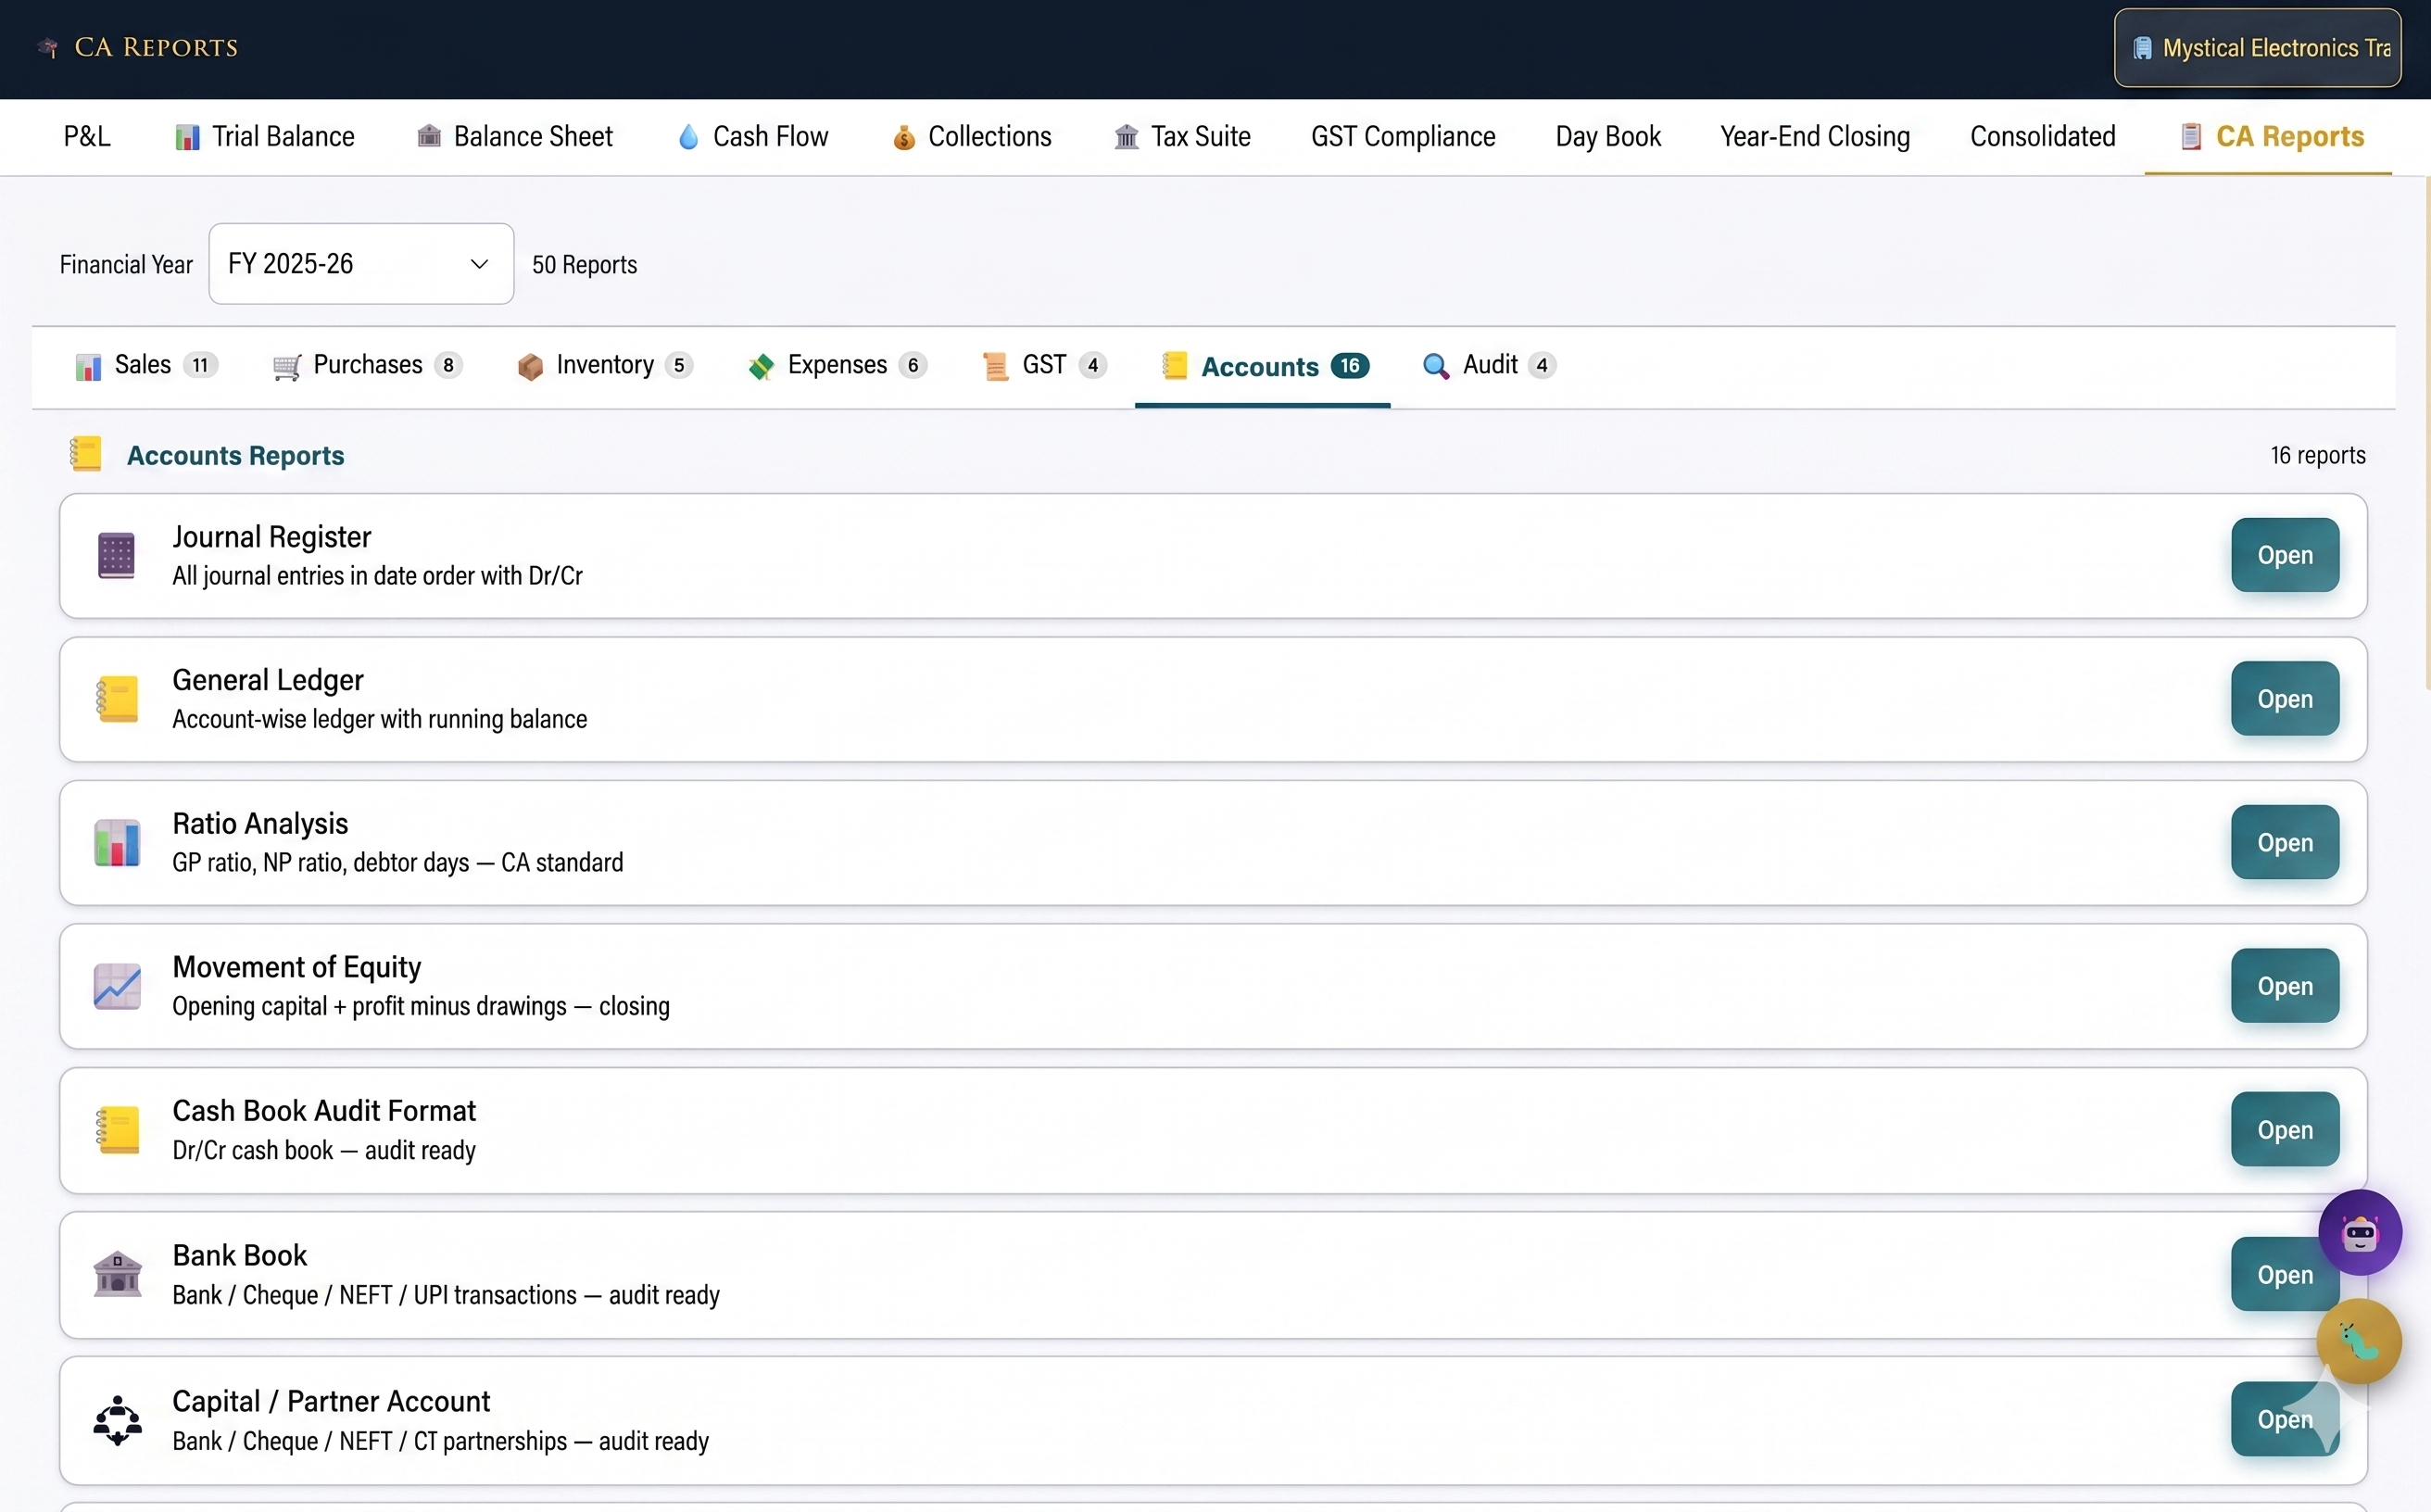Open the General Ledger report

tap(2284, 699)
